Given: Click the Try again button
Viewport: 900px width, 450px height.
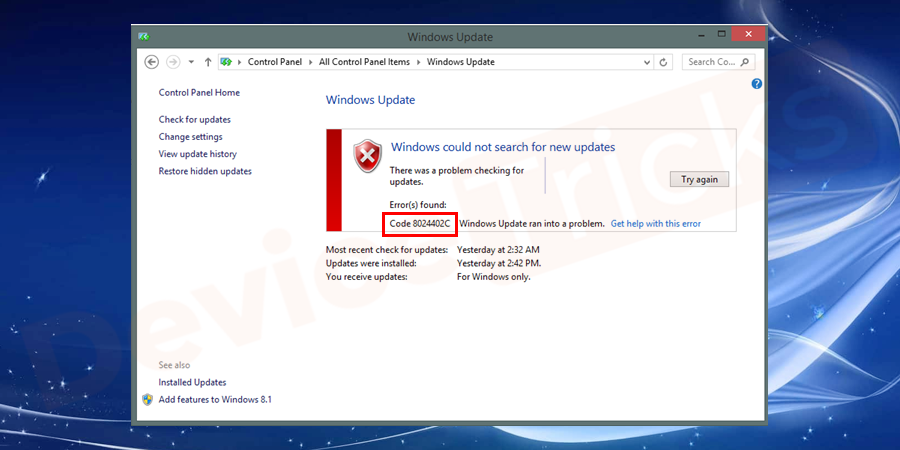Looking at the screenshot, I should tap(699, 179).
